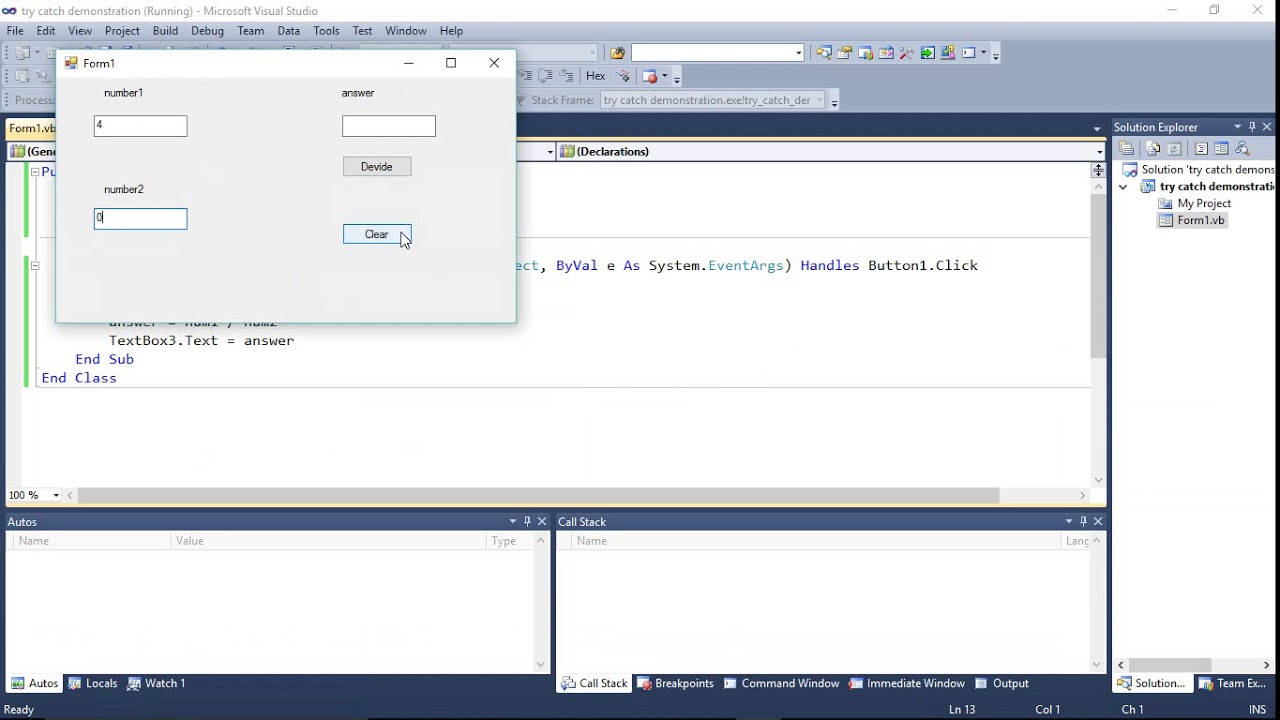Open Properties Window toolbar icon
Viewport: 1280px width, 720px height.
[x=844, y=53]
